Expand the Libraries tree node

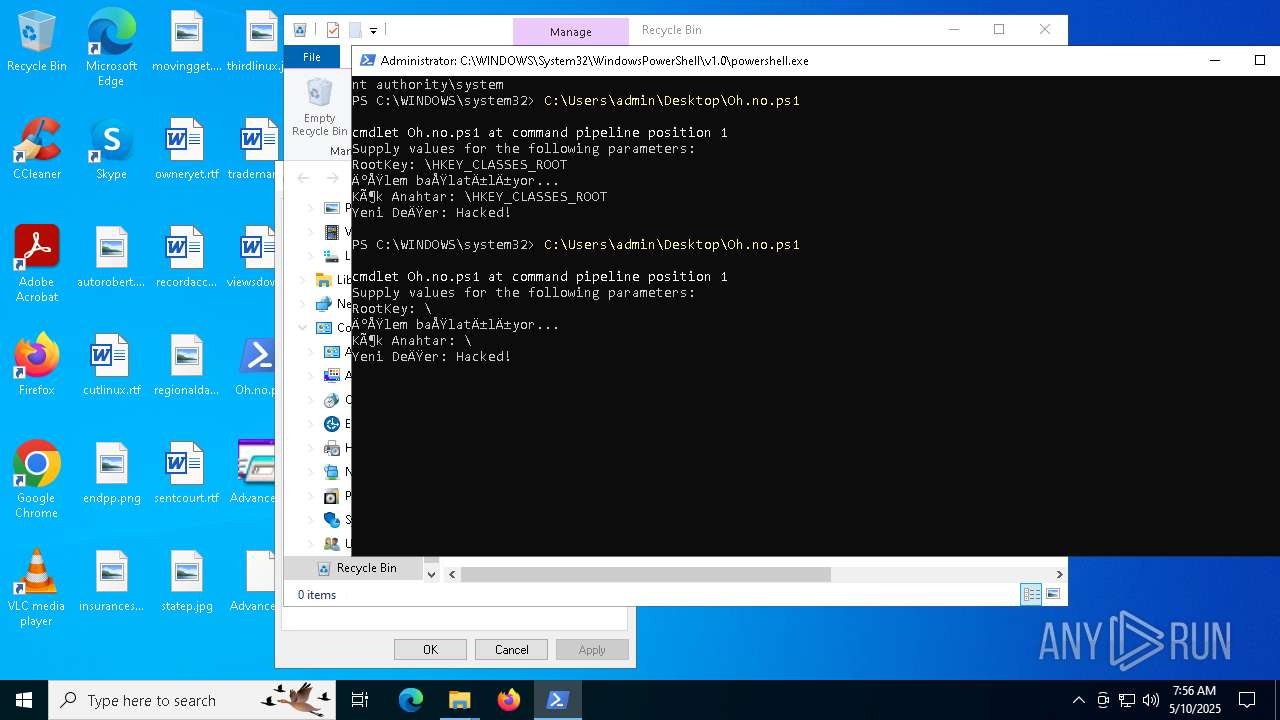pos(302,280)
